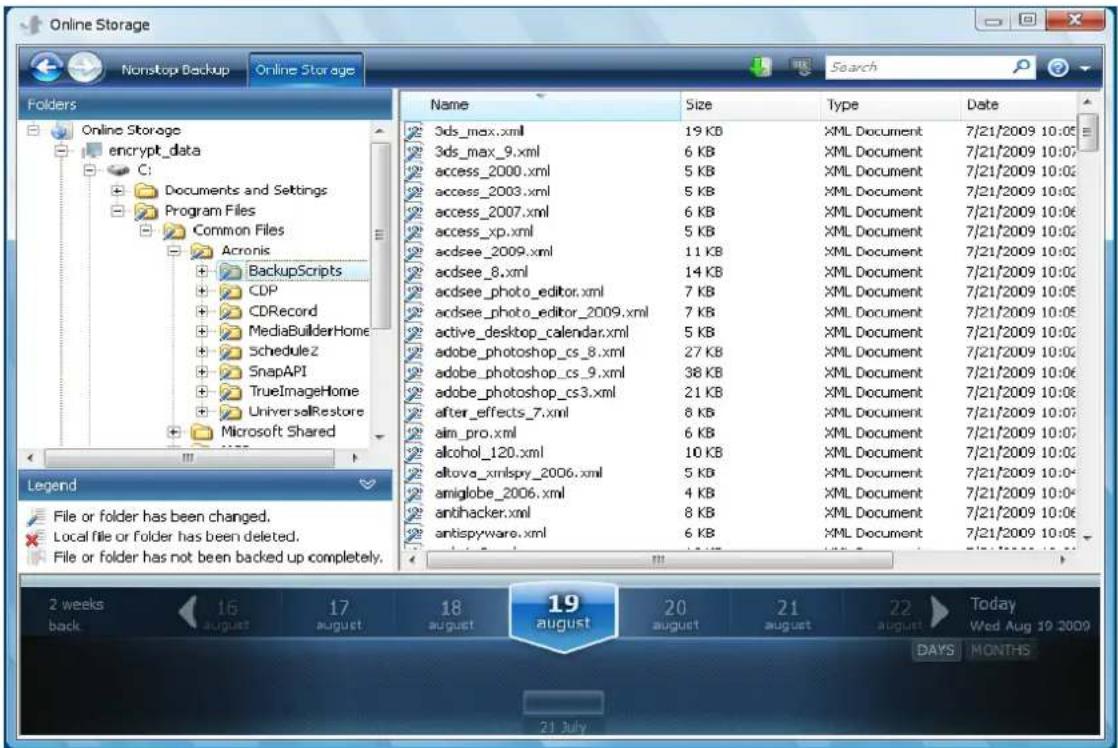Screen dimensions: 1118x748
Task: Select 21 august on timeline
Action: (787, 615)
